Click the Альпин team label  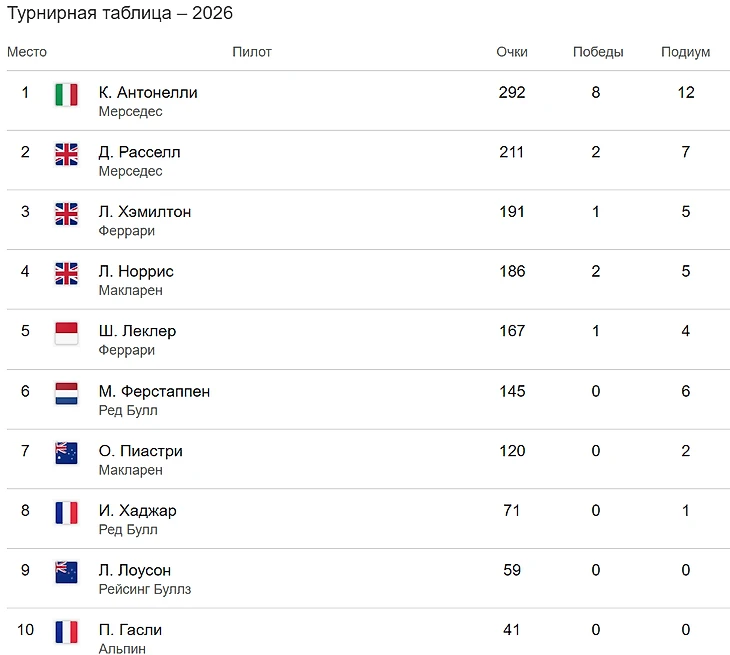point(122,648)
